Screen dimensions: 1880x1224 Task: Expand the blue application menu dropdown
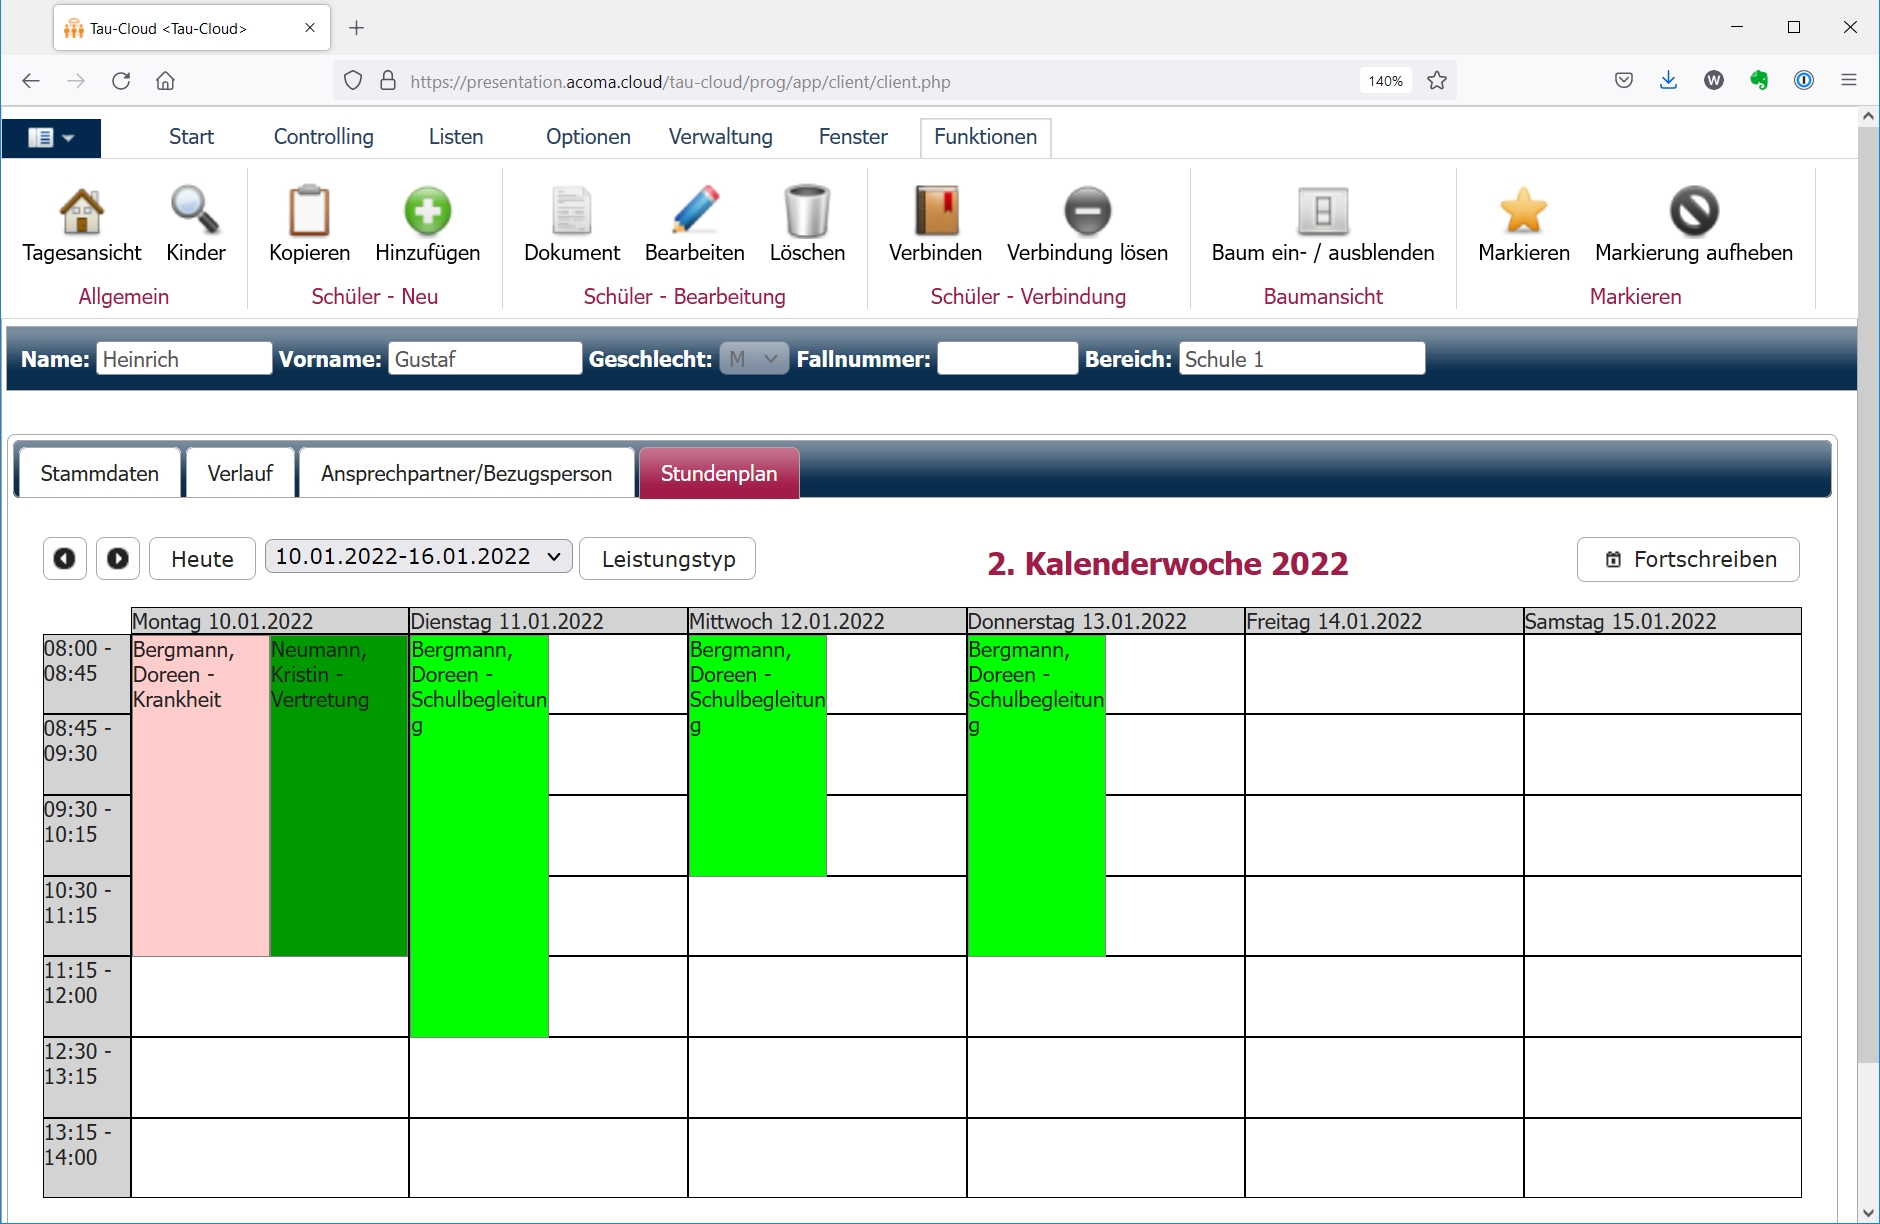(x=51, y=138)
